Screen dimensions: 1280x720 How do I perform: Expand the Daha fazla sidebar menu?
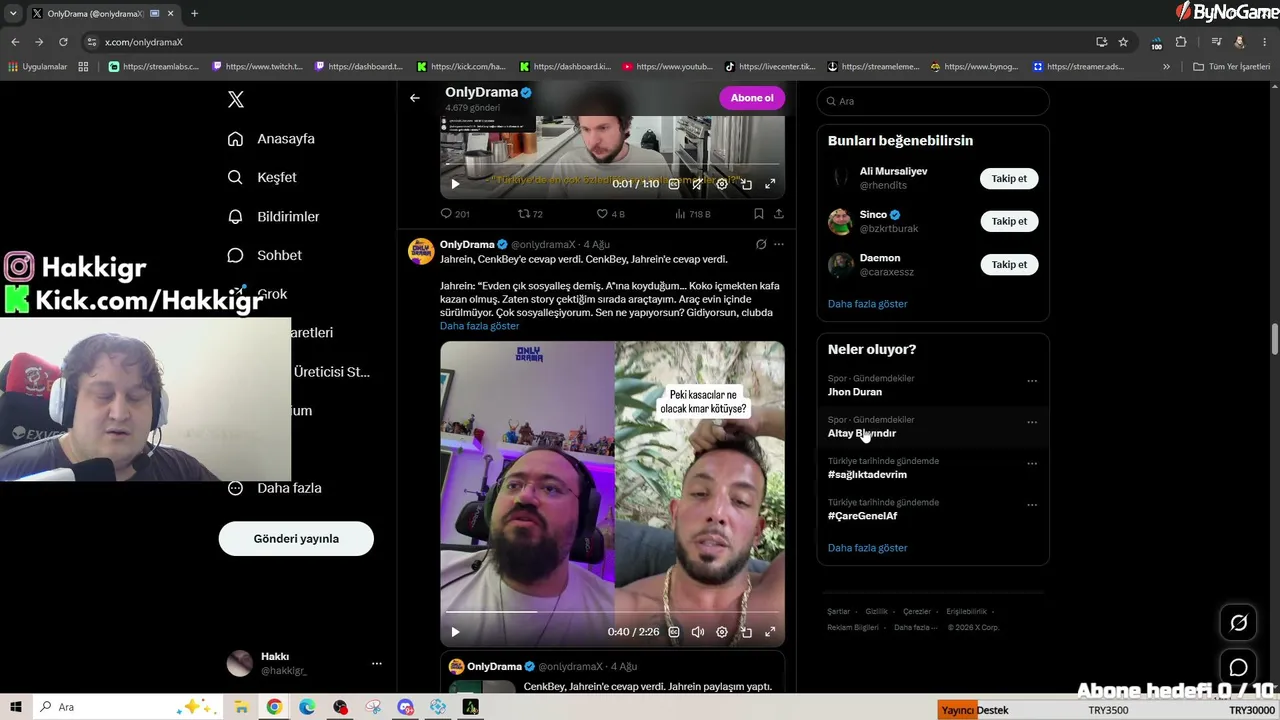tap(274, 488)
